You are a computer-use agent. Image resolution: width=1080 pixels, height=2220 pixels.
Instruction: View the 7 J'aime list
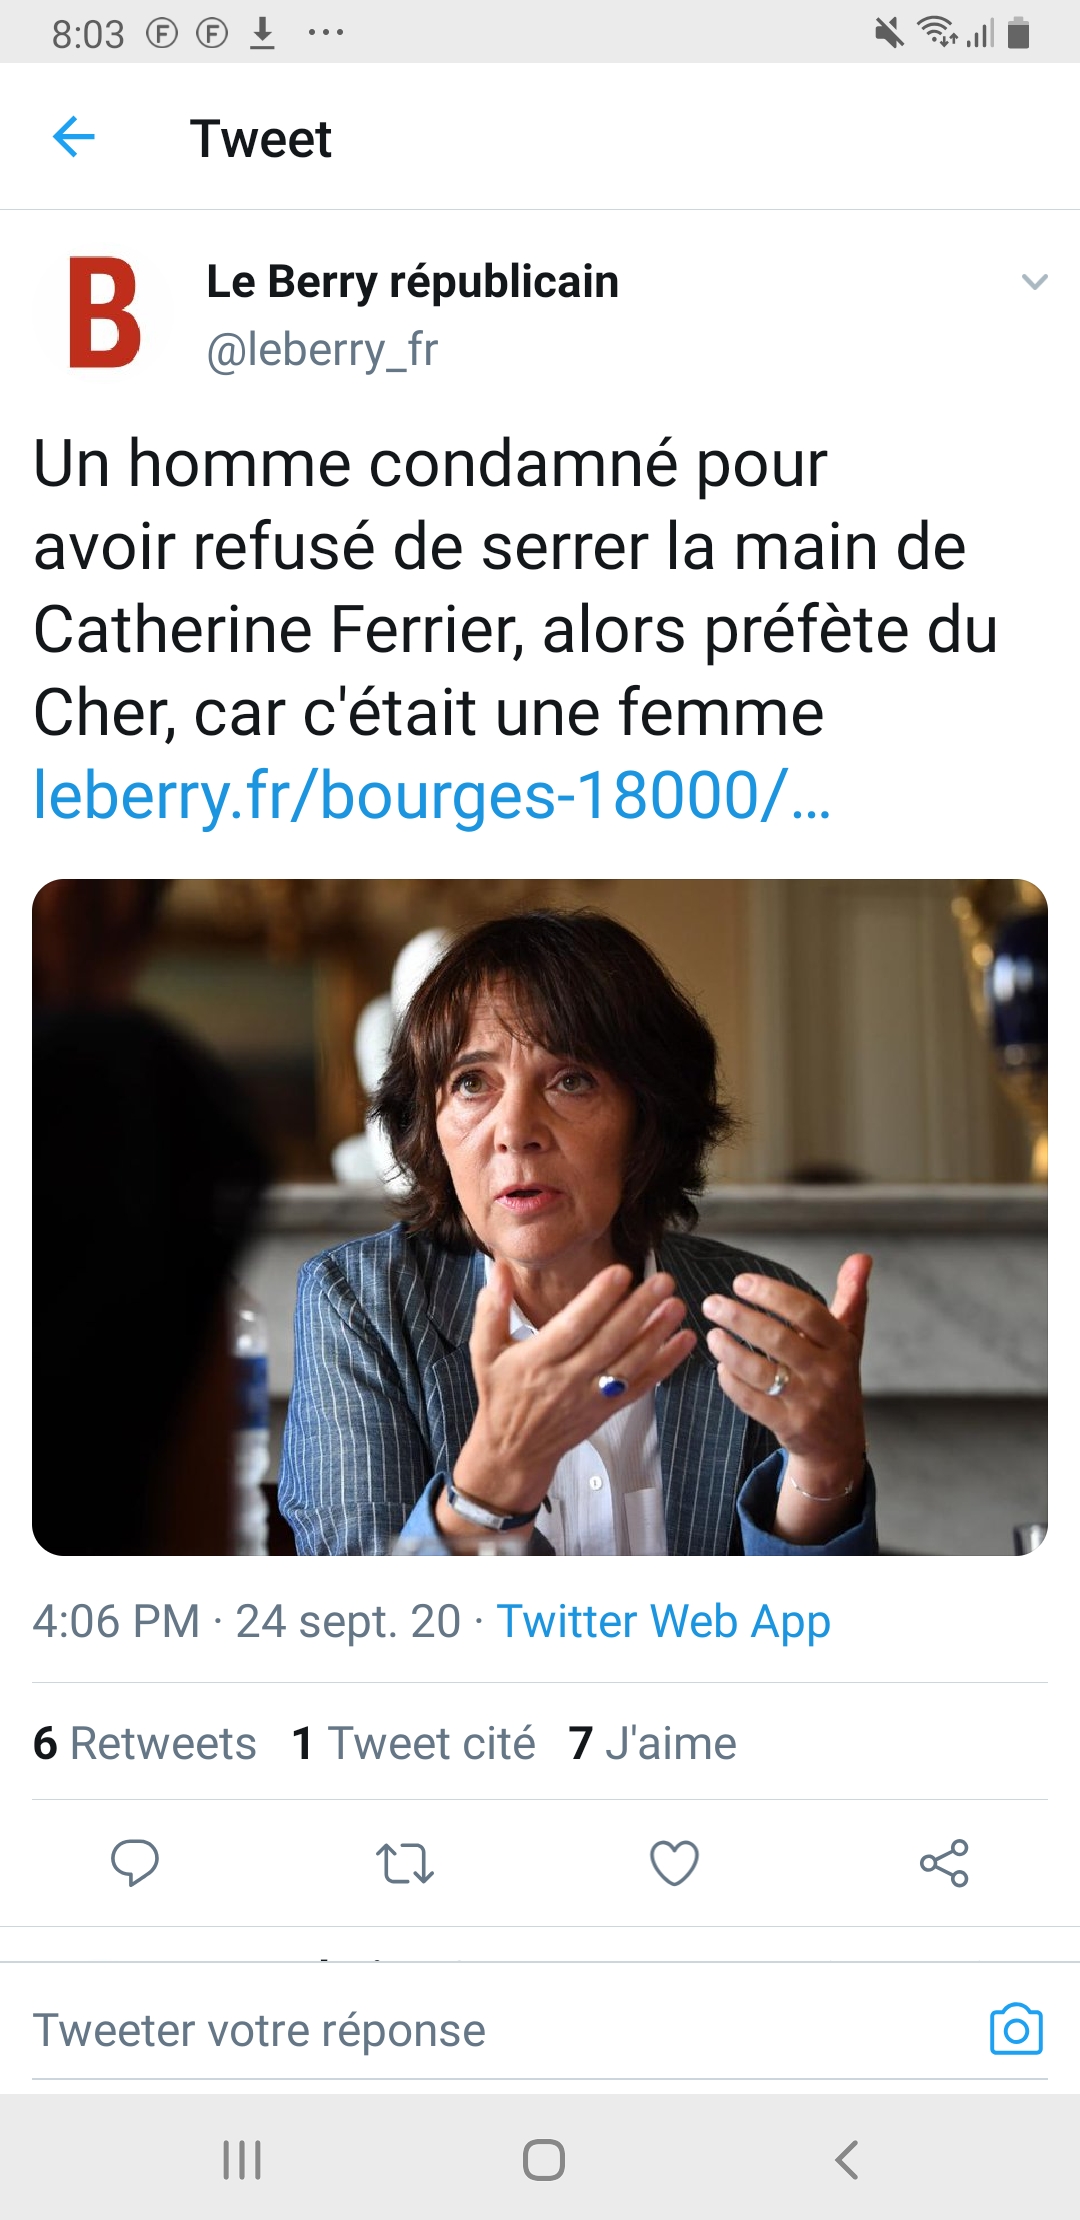coord(652,1743)
